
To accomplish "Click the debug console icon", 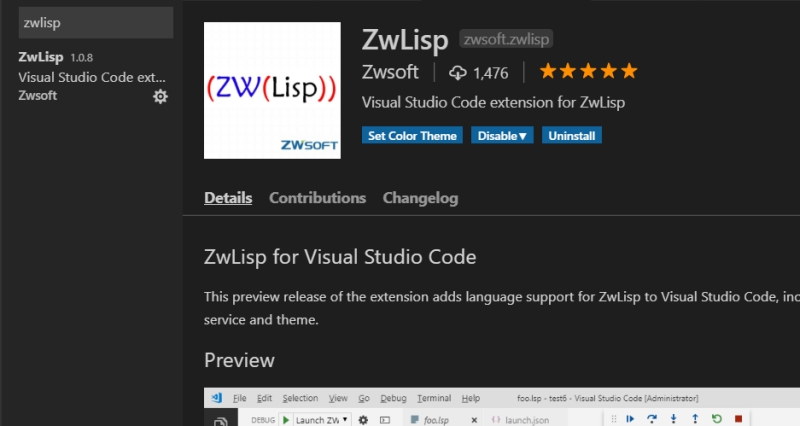I will (385, 420).
